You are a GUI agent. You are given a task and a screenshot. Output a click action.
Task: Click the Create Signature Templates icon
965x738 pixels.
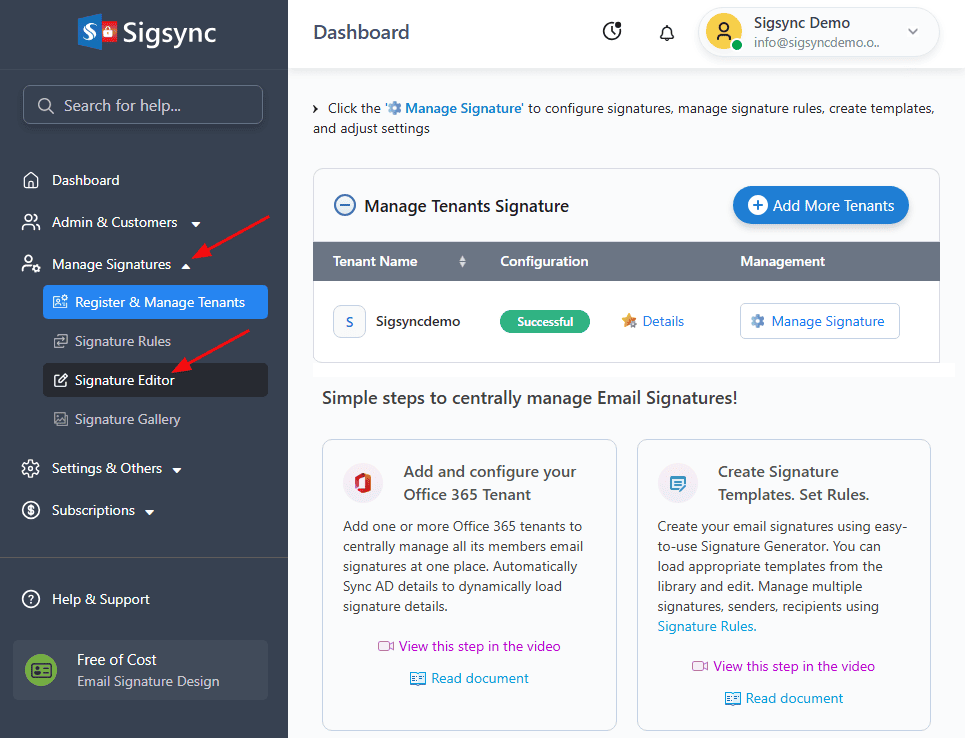677,483
